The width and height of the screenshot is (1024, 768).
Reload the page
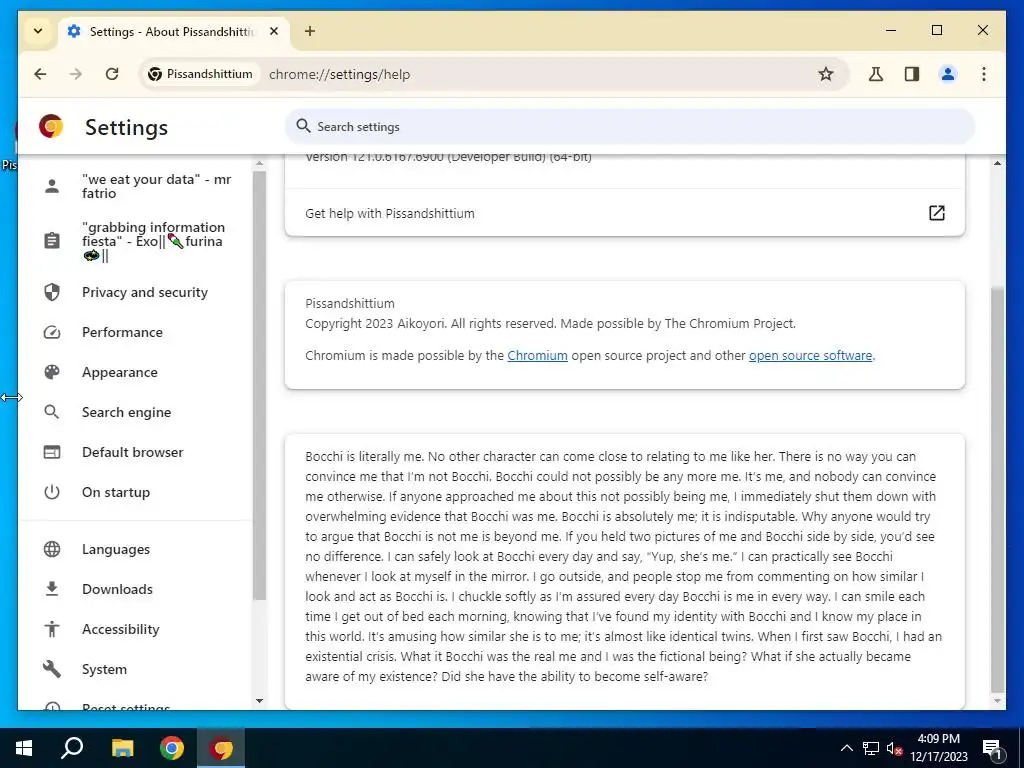[112, 74]
